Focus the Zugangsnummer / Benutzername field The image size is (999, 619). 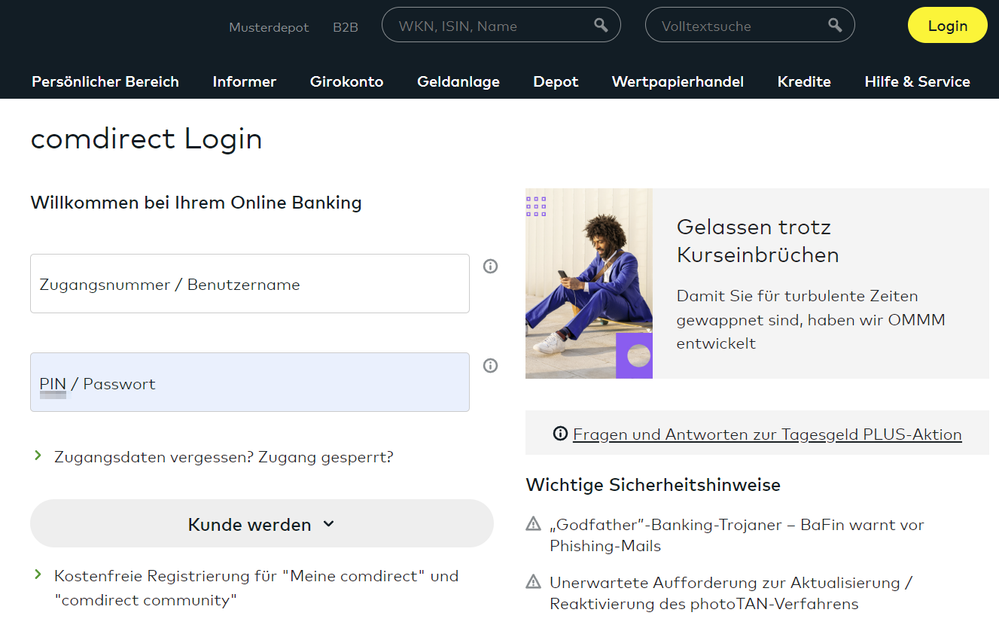tap(249, 284)
